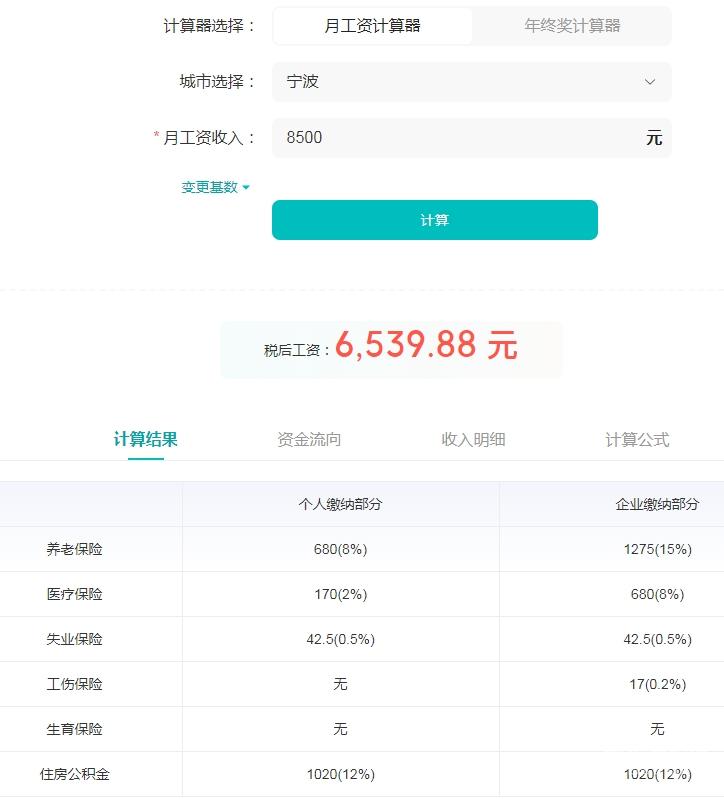Viewport: 724px width, 799px height.
Task: Click the 医疗保险 personal value 170(2%)
Action: coord(340,594)
